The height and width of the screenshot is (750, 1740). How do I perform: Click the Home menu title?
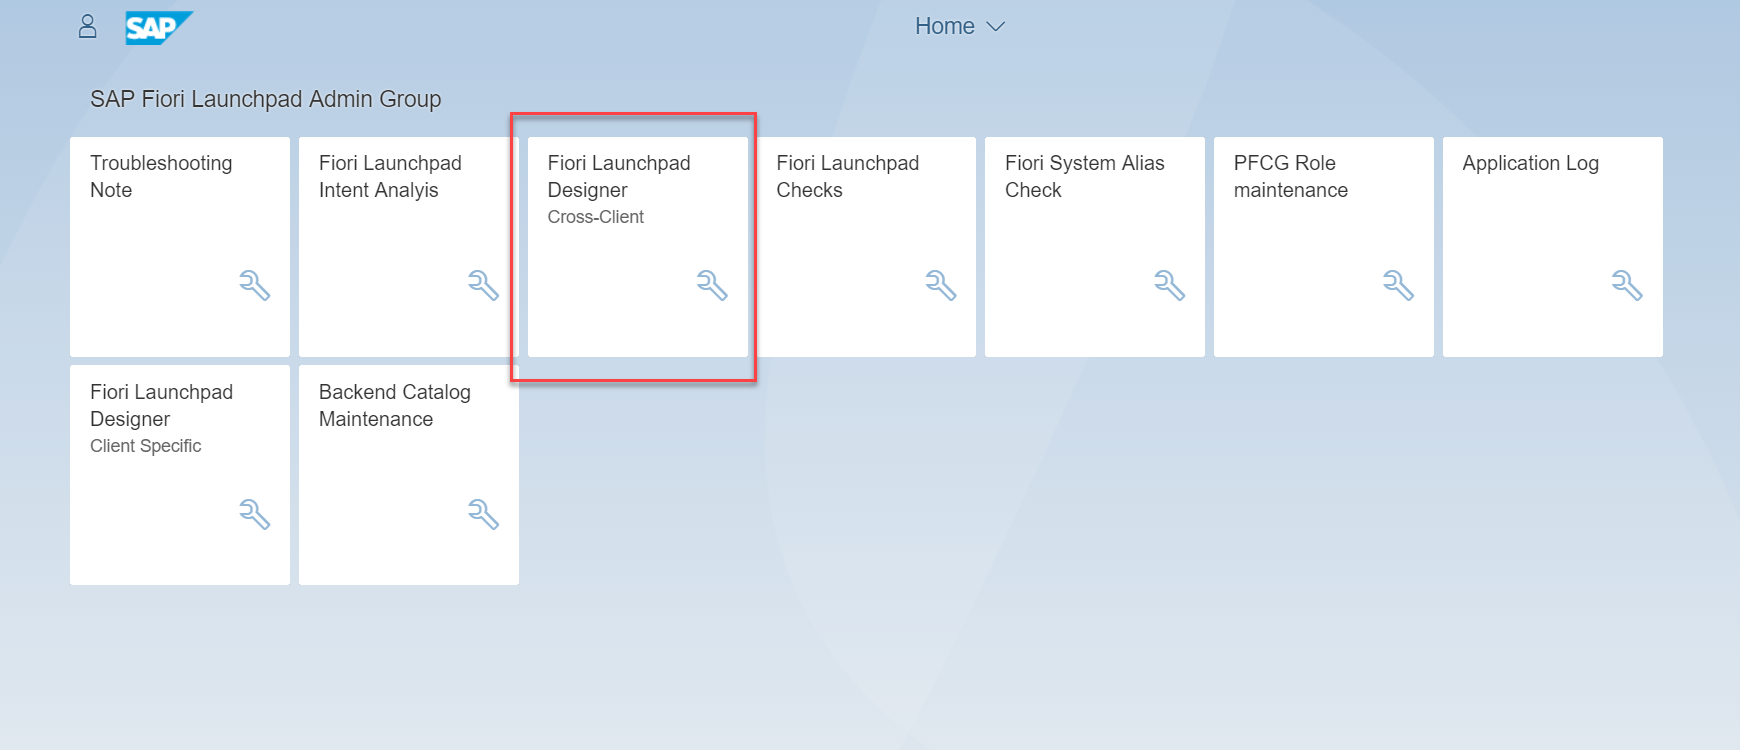944,27
